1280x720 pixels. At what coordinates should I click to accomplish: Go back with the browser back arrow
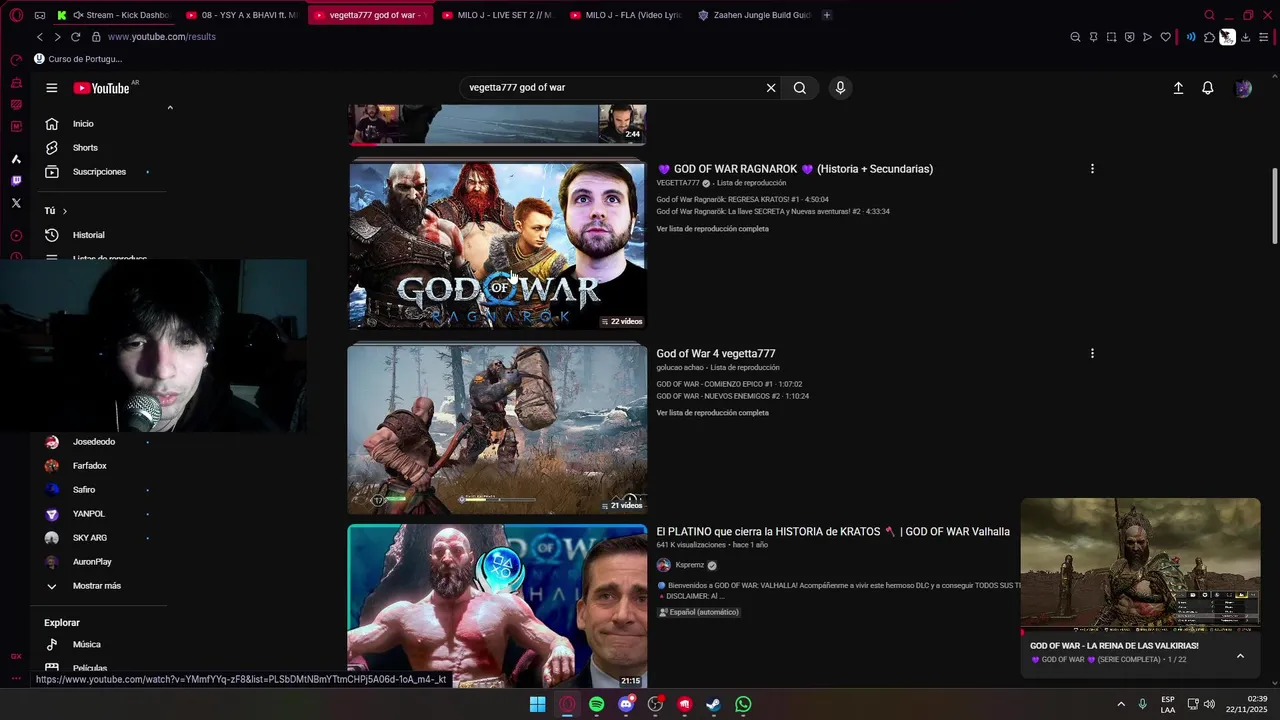[40, 37]
